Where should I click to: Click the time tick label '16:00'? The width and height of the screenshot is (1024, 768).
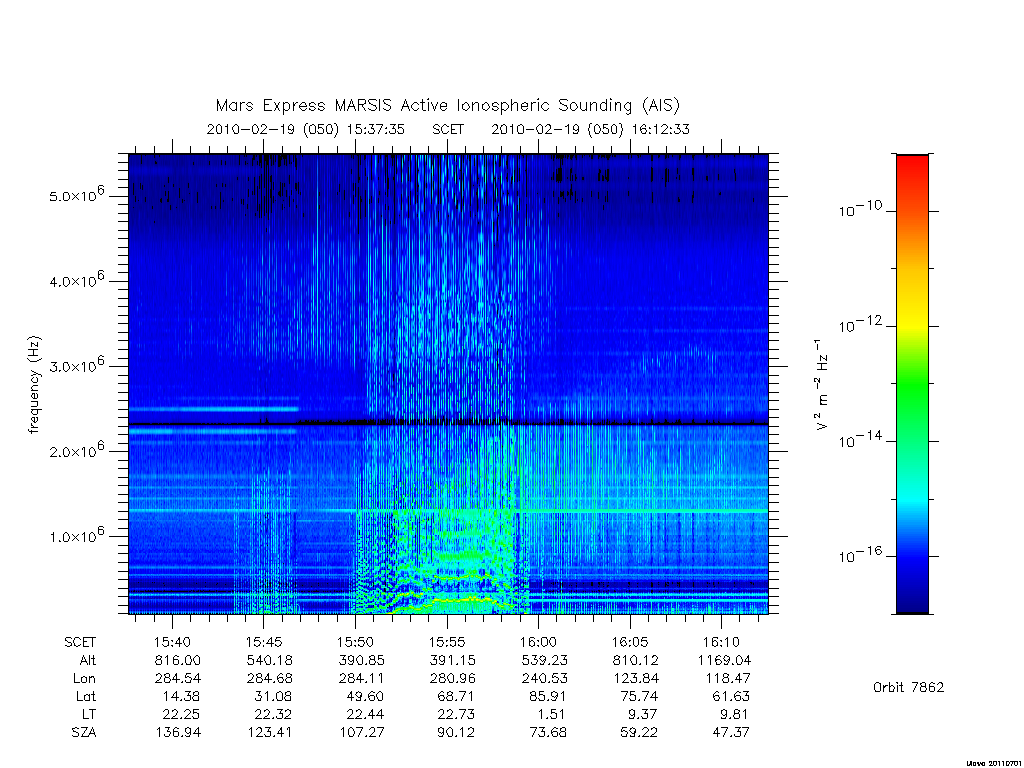[x=538, y=643]
